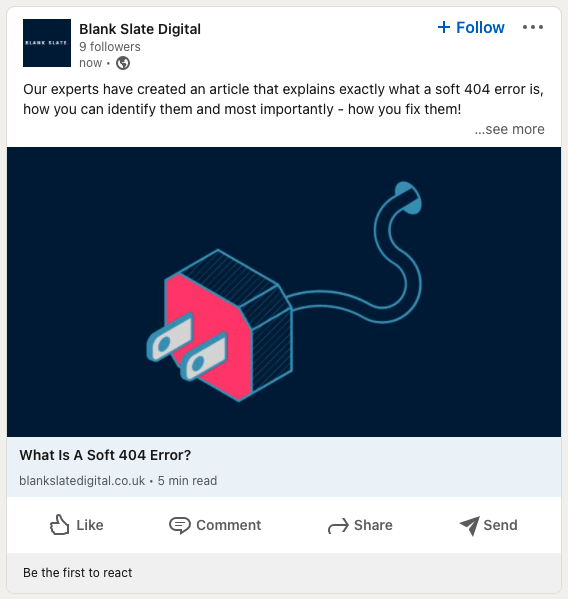Expand post text with see more

coord(510,129)
